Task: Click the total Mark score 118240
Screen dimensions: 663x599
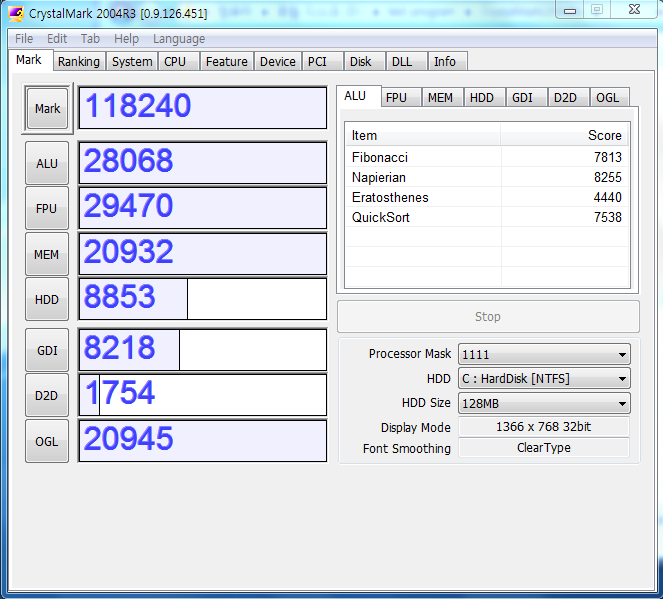Action: pyautogui.click(x=203, y=108)
